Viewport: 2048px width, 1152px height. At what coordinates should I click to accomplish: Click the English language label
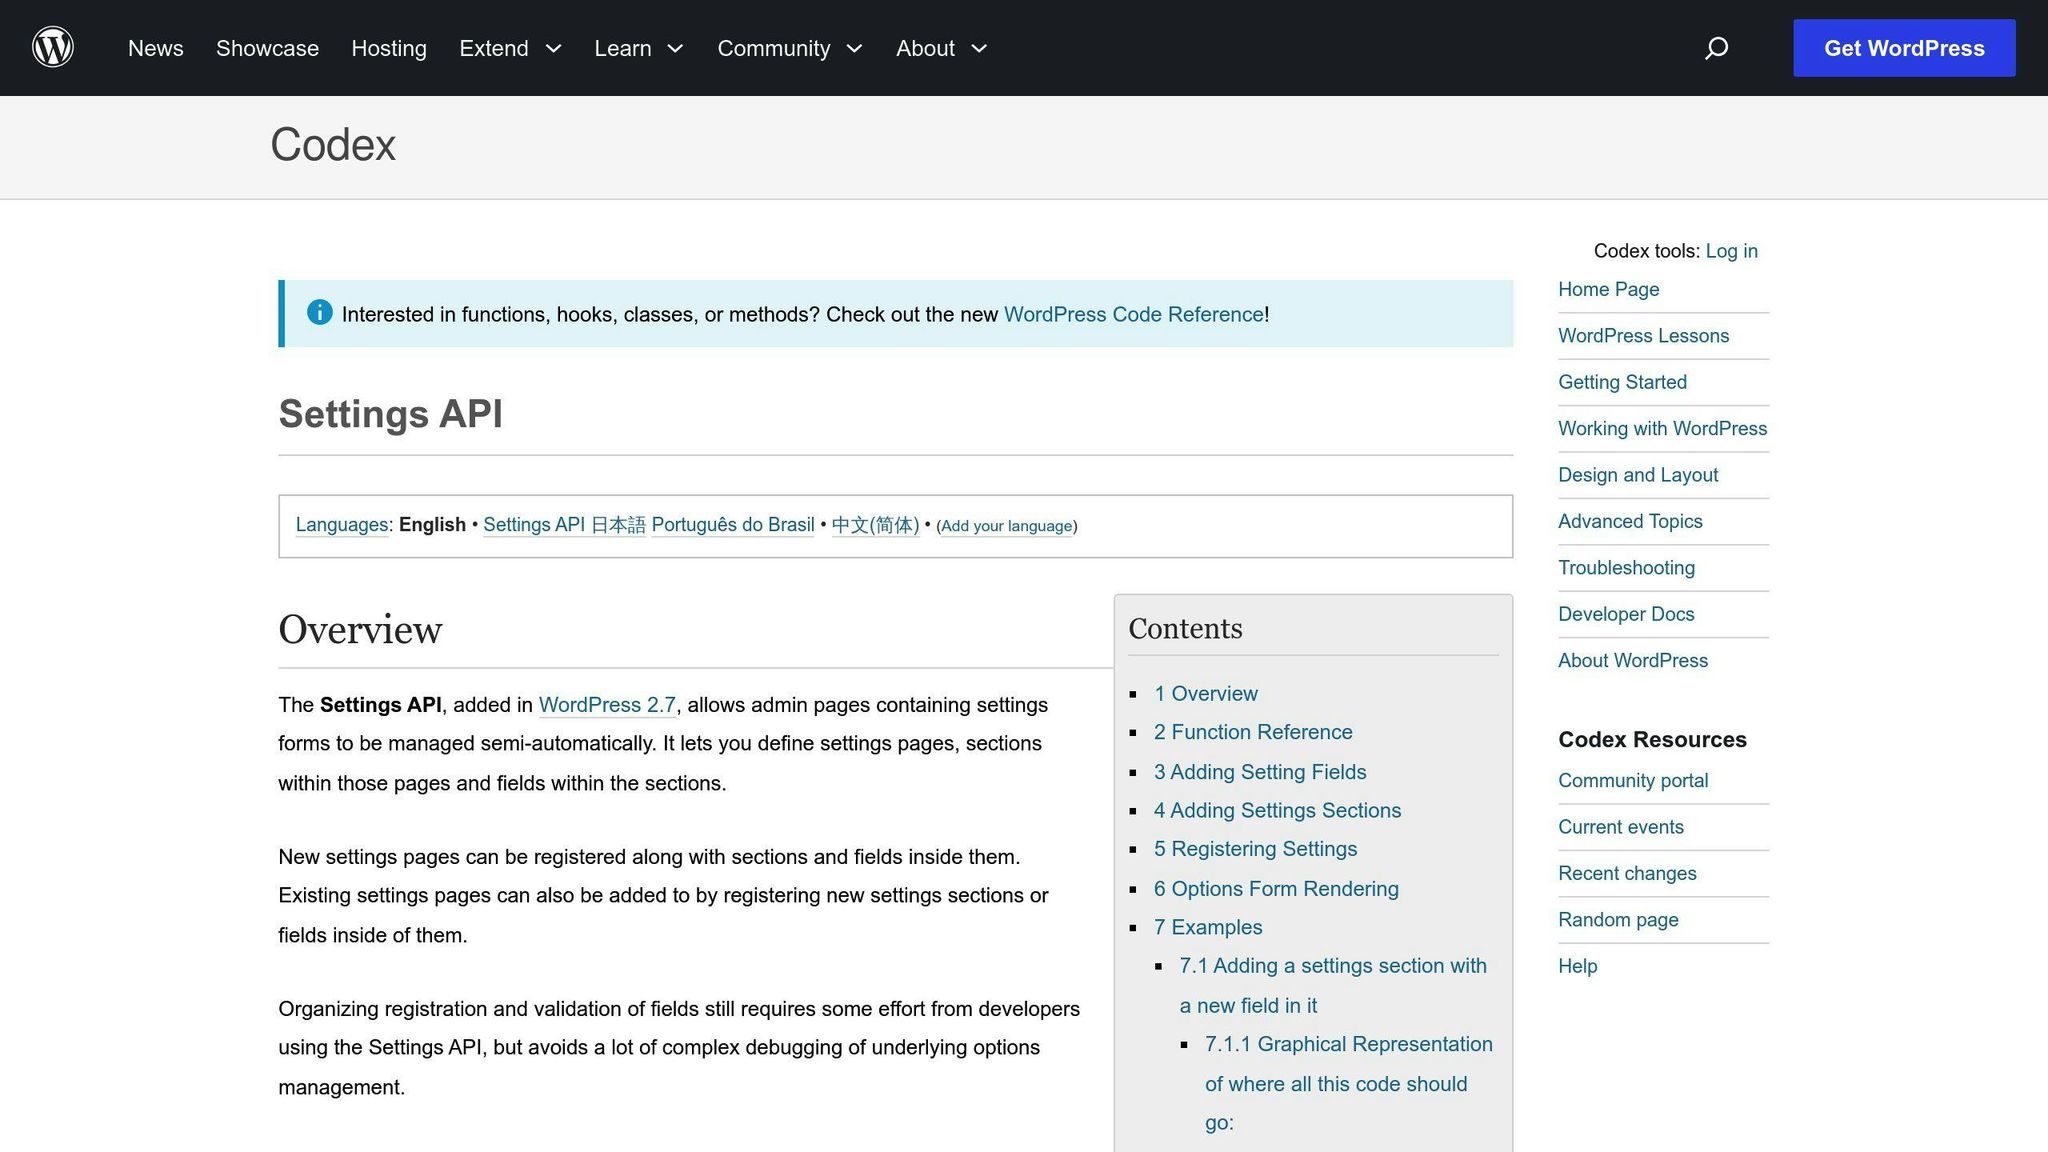click(x=432, y=525)
